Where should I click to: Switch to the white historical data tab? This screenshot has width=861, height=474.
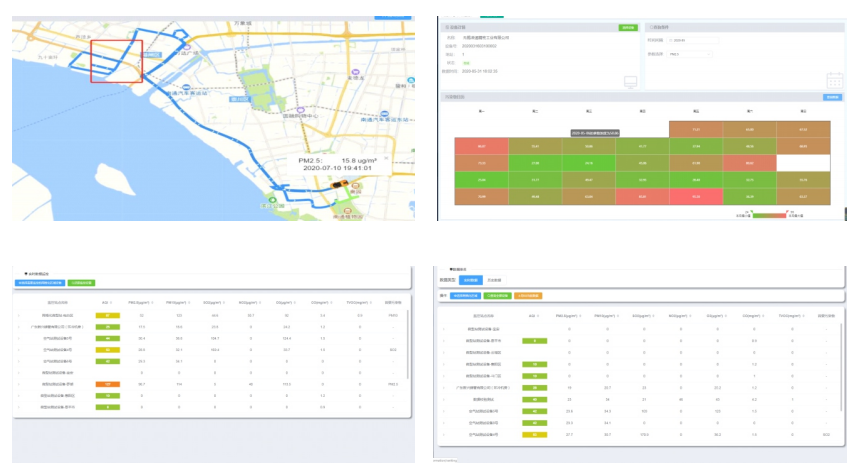pyautogui.click(x=494, y=282)
